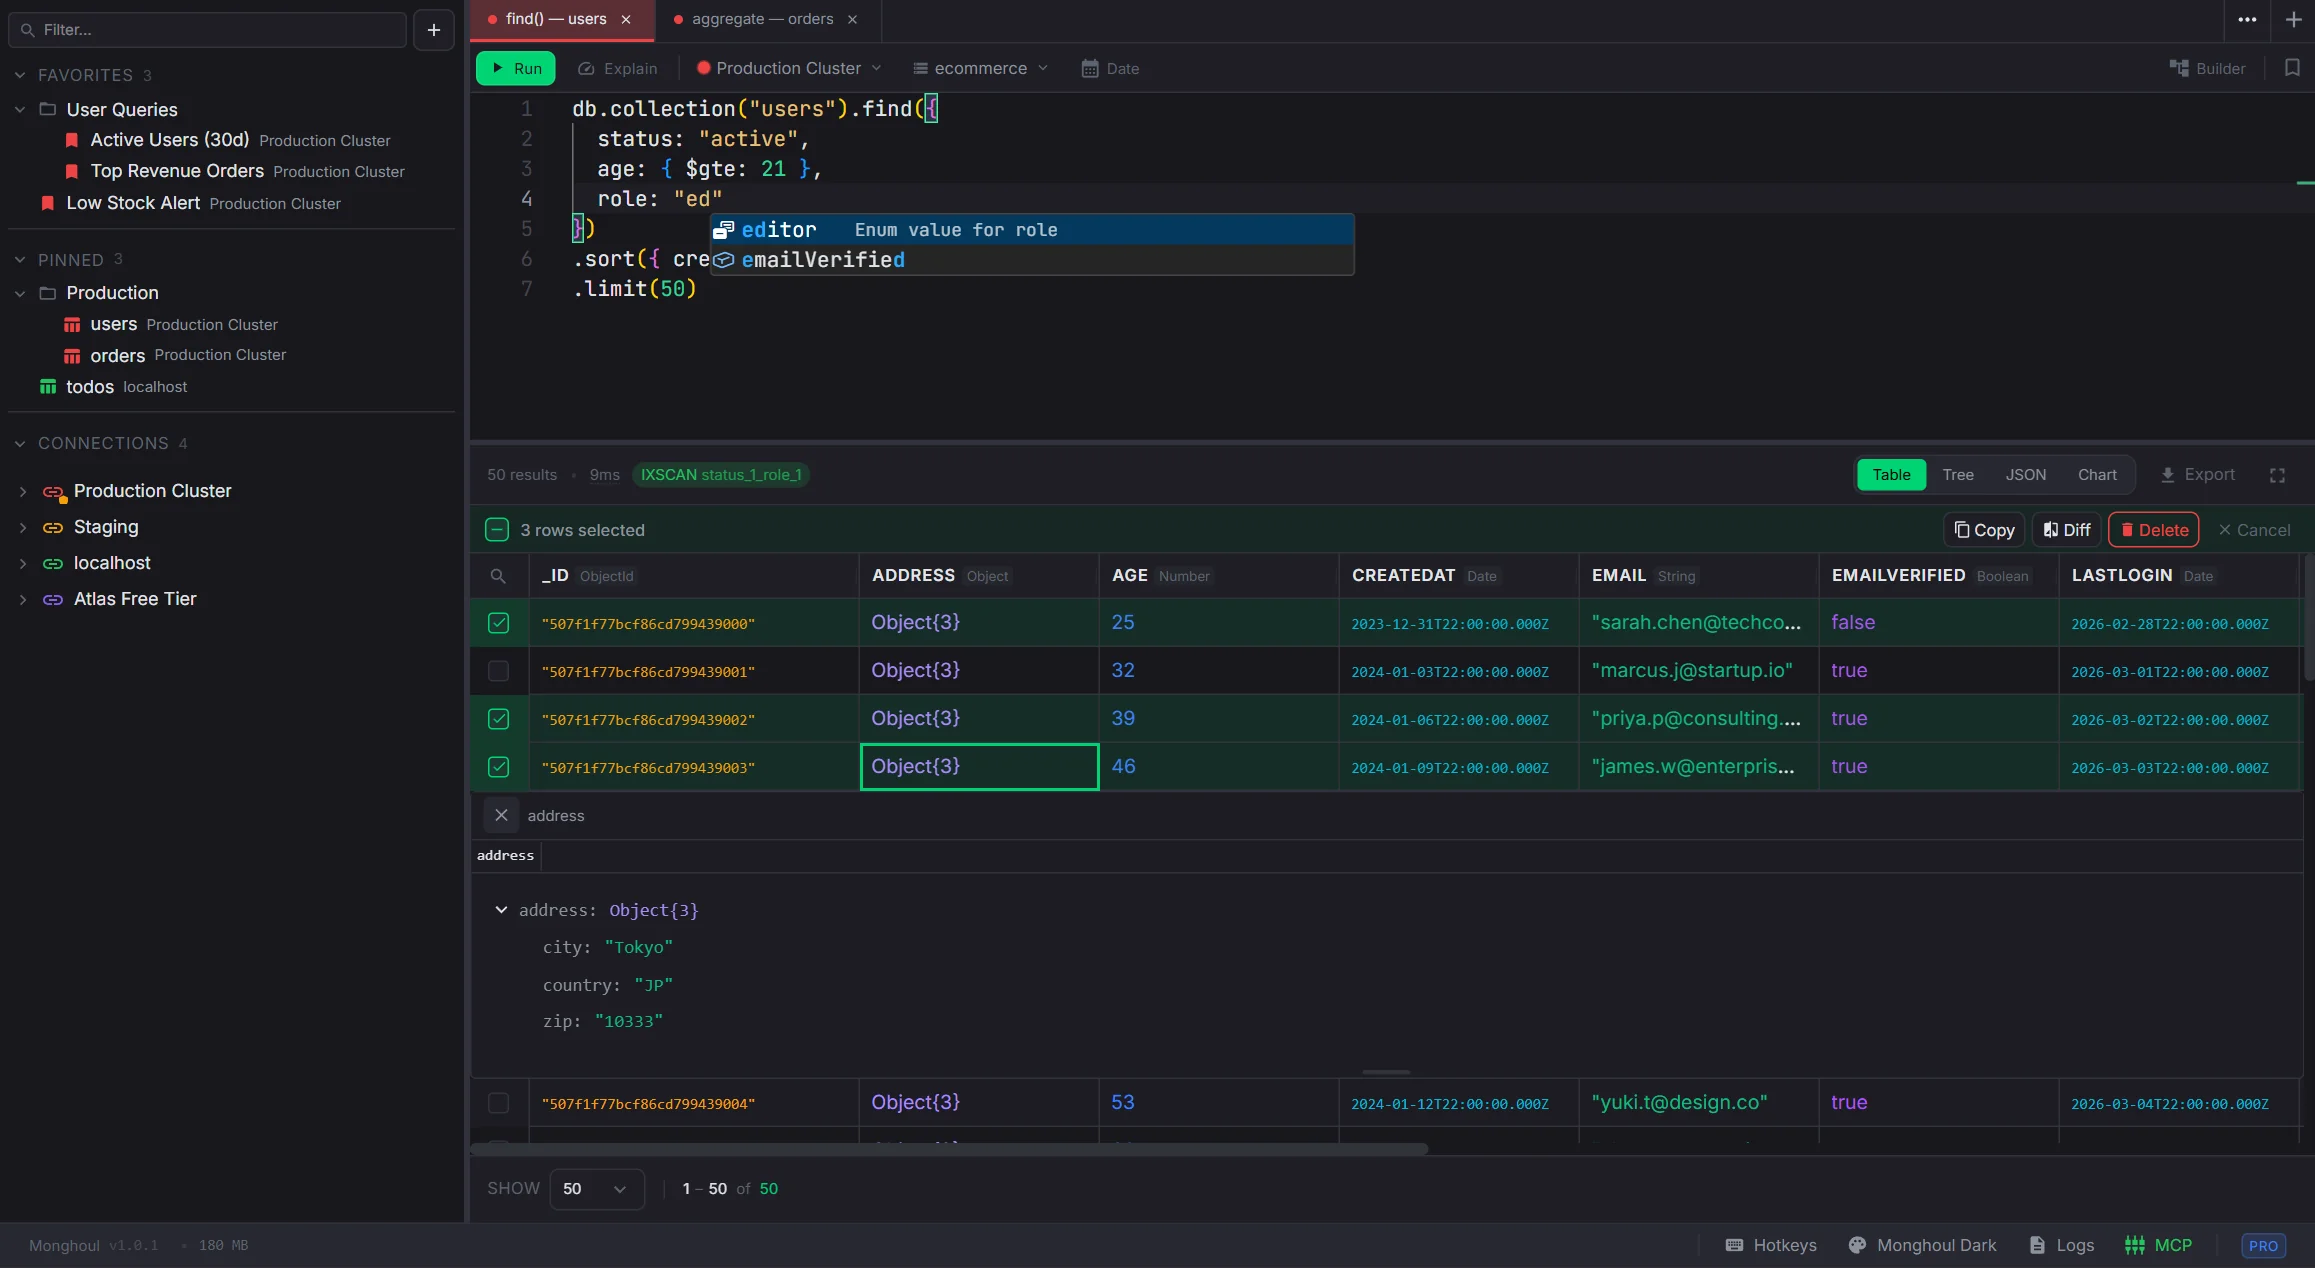Collapse the FAVORITES section
Image resolution: width=2315 pixels, height=1268 pixels.
coord(20,75)
